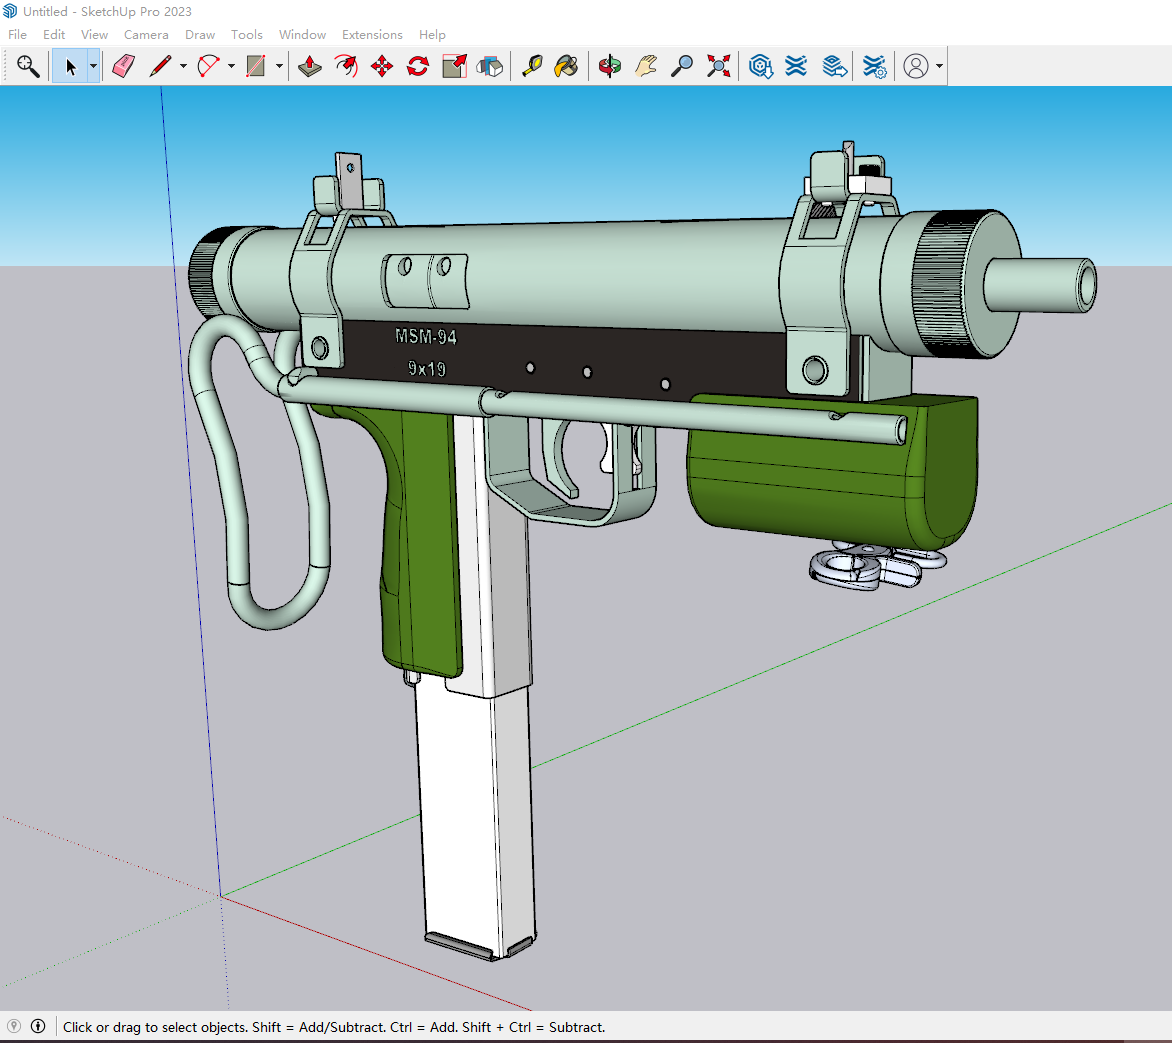Select the Push/Pull tool
1172x1043 pixels.
click(x=309, y=66)
